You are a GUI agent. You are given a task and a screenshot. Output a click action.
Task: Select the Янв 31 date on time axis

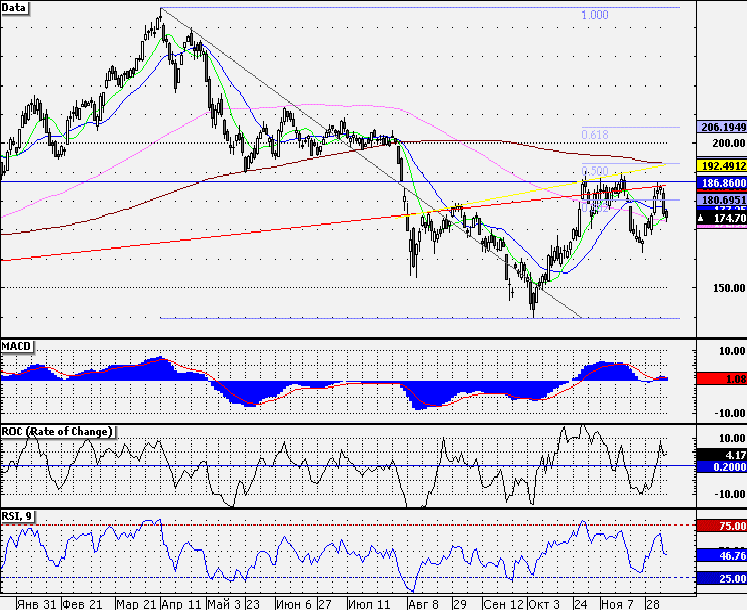point(36,604)
